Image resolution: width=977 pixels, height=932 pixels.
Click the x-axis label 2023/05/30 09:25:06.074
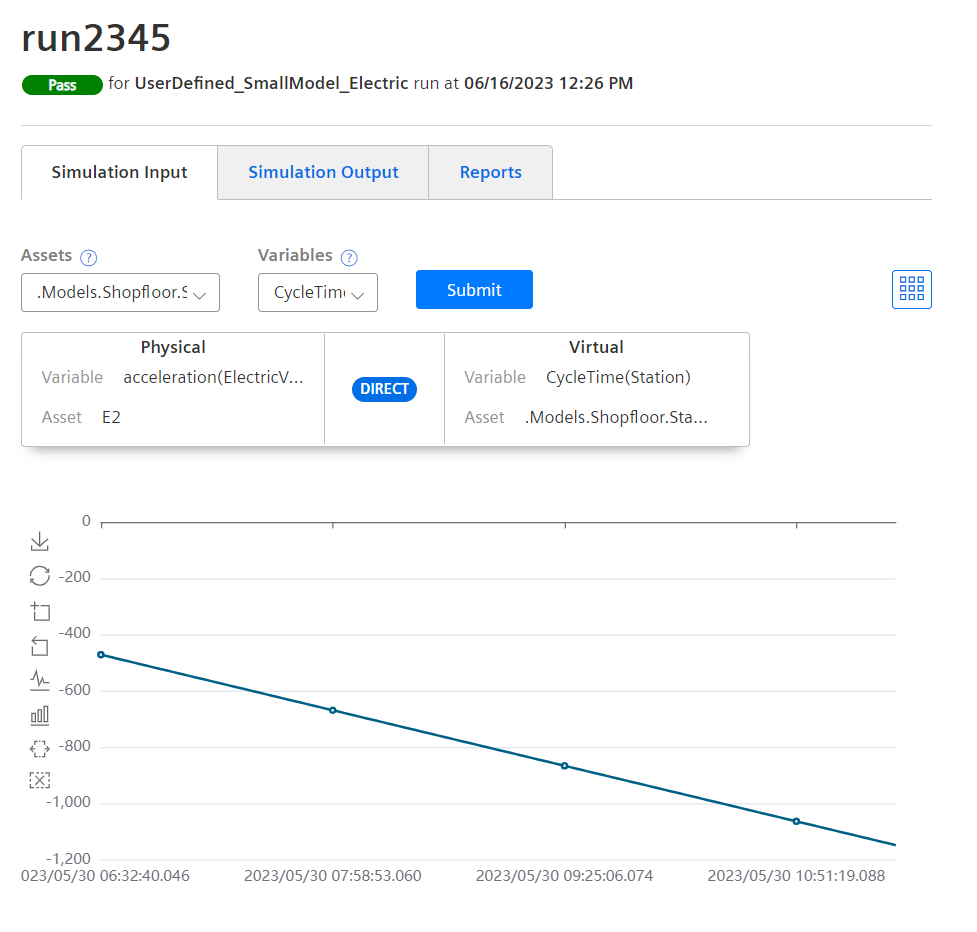tap(565, 876)
